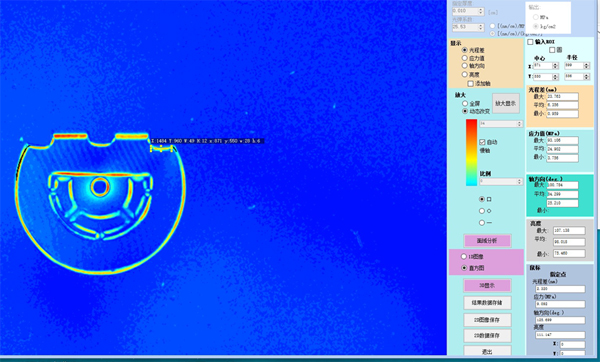Image resolution: width=600 pixels, height=362 pixels.
Task: Click the 轴方向 平均 value field
Action: 562,194
